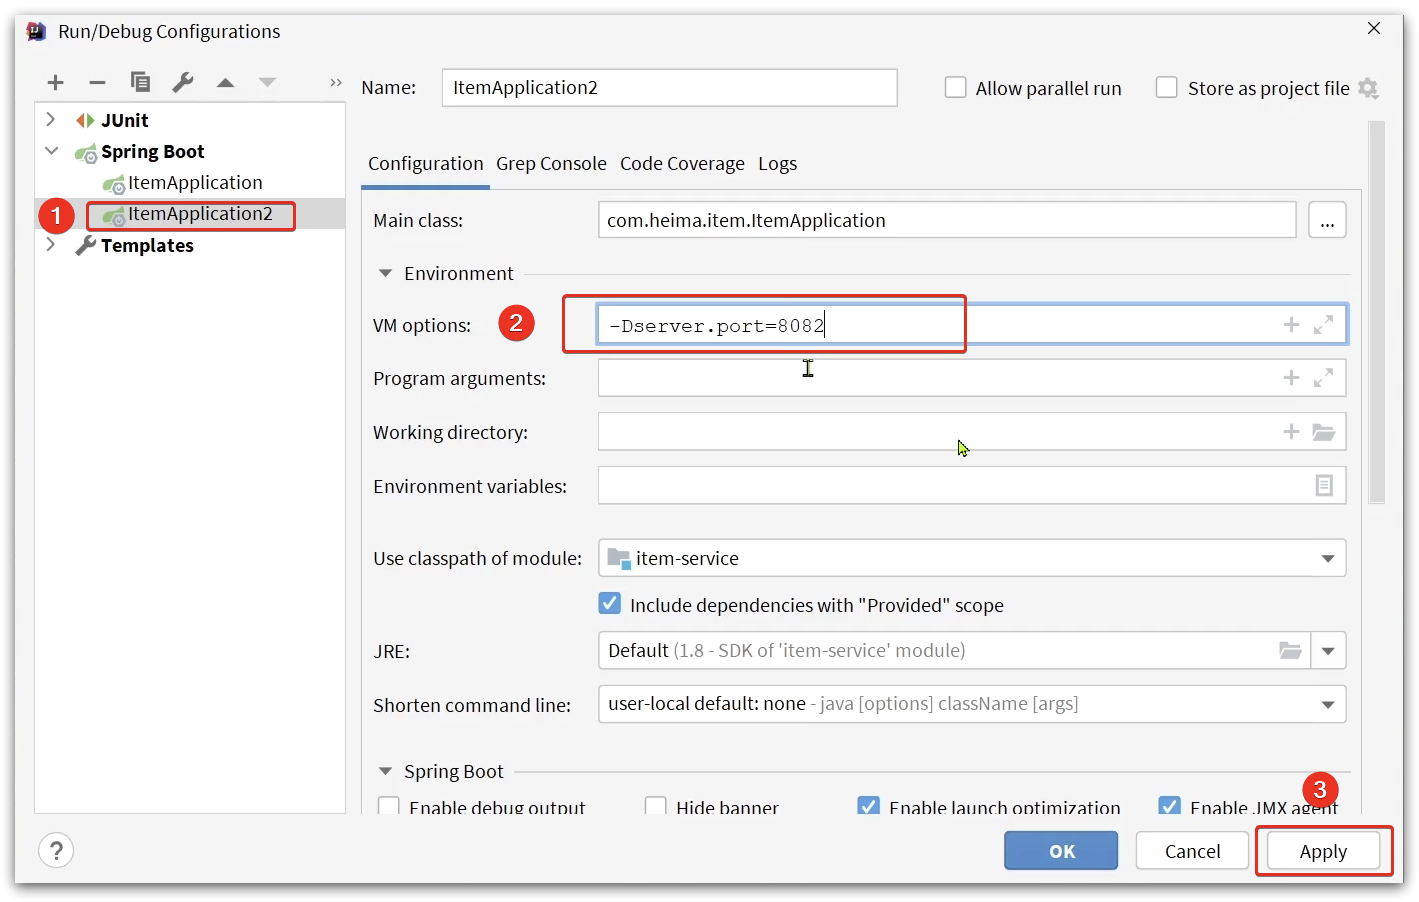Switch to Grep Console tab

[551, 164]
